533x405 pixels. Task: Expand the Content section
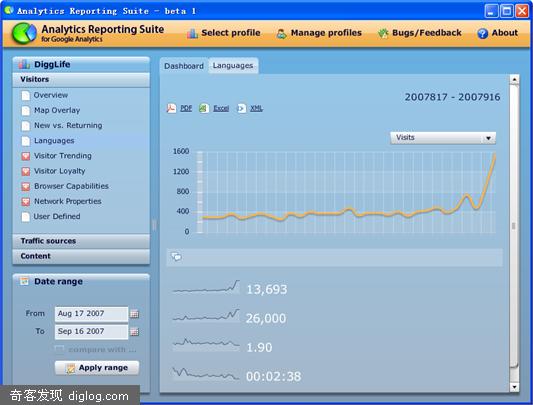[x=81, y=256]
